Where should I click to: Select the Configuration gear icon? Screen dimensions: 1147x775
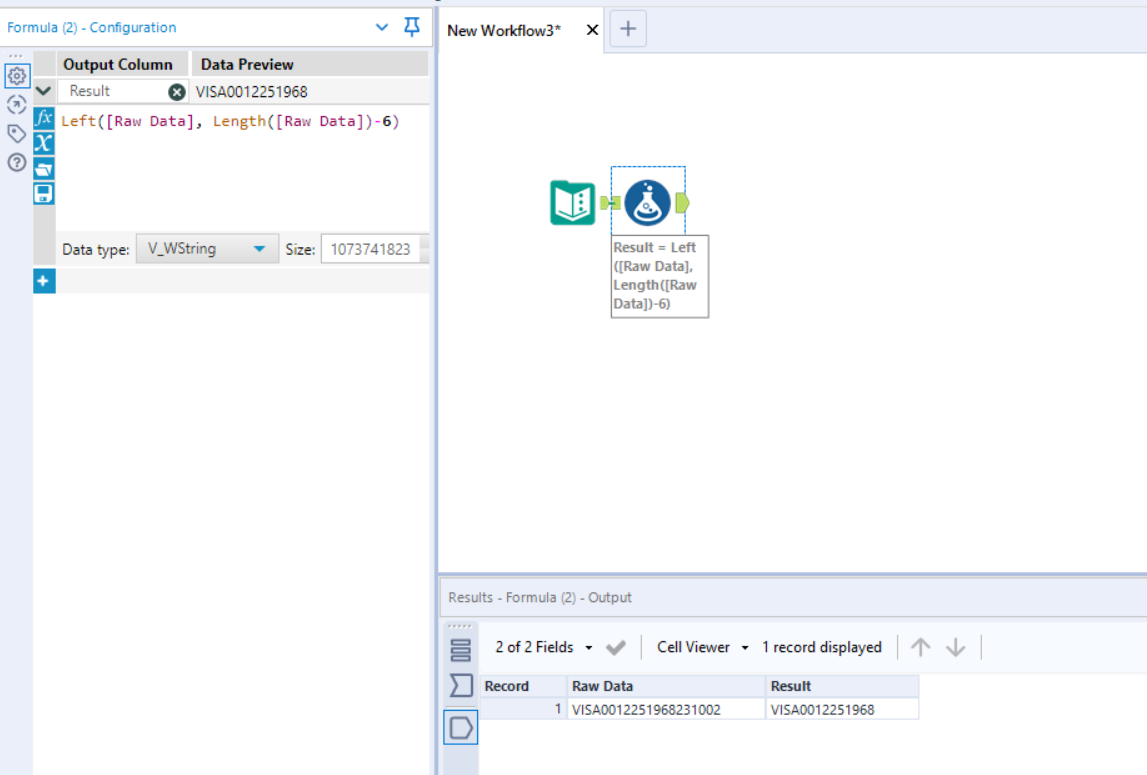[x=16, y=77]
